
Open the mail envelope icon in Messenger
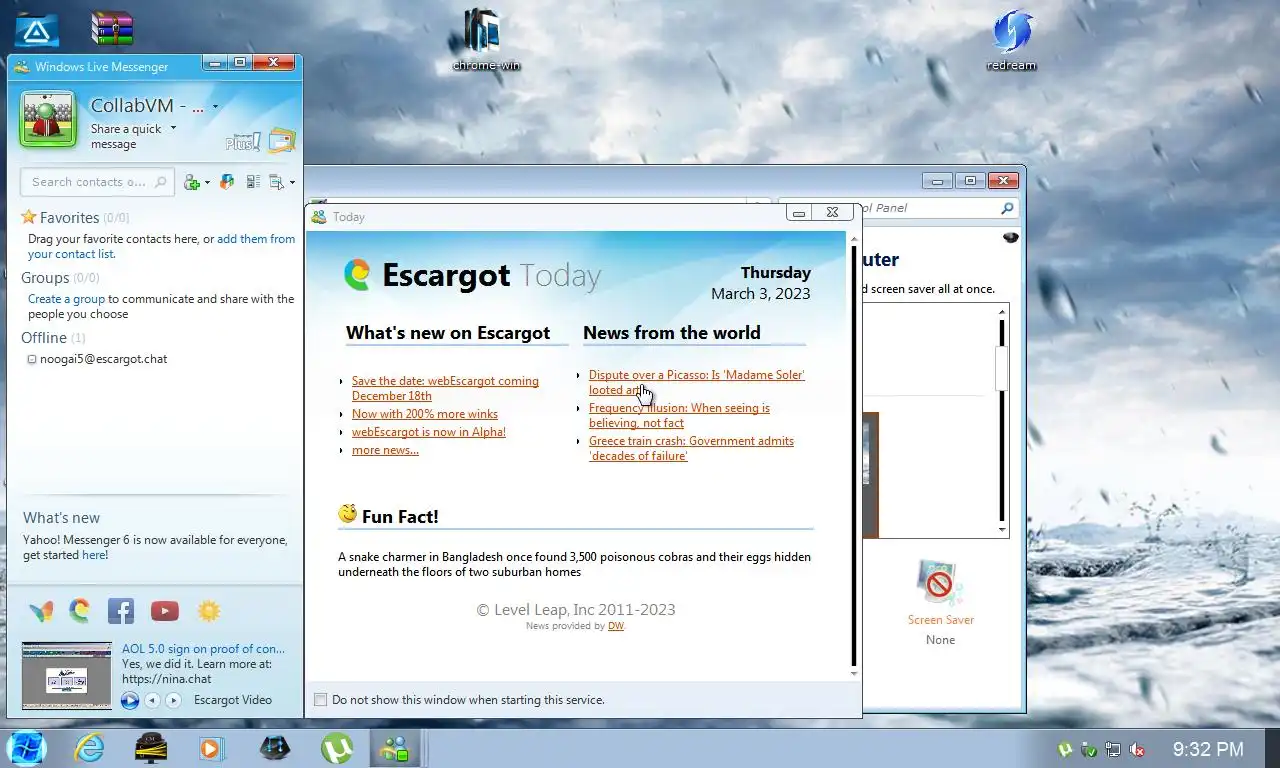coord(282,141)
